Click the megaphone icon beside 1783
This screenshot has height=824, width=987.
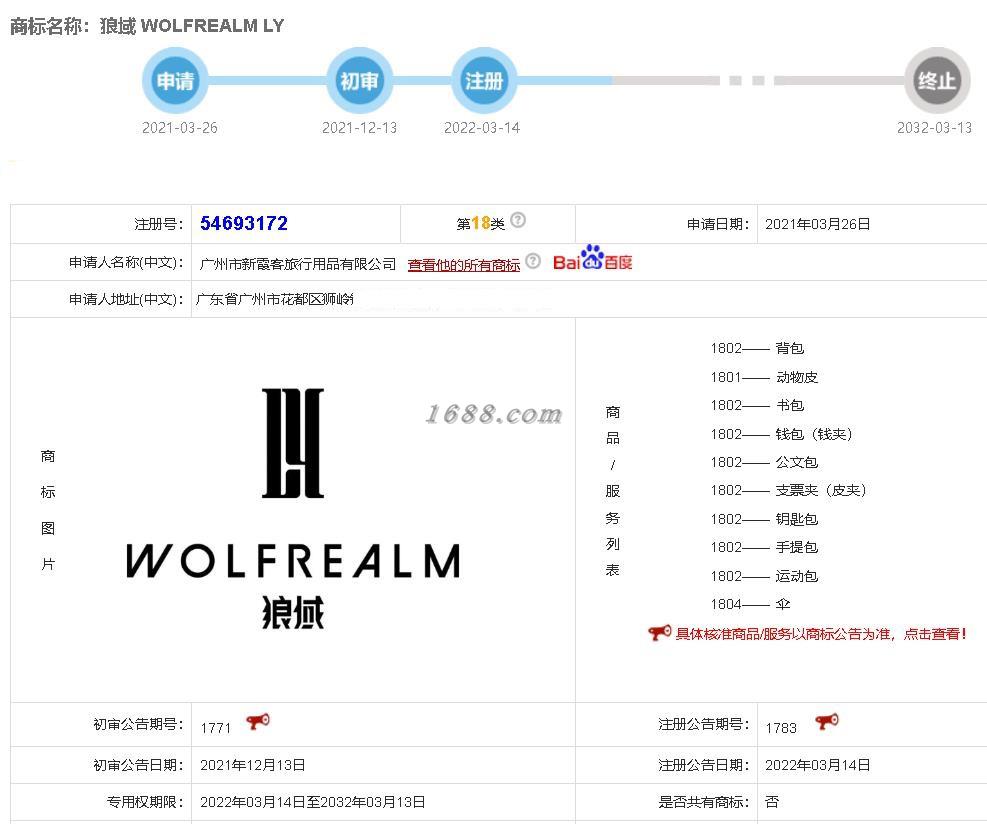[826, 721]
